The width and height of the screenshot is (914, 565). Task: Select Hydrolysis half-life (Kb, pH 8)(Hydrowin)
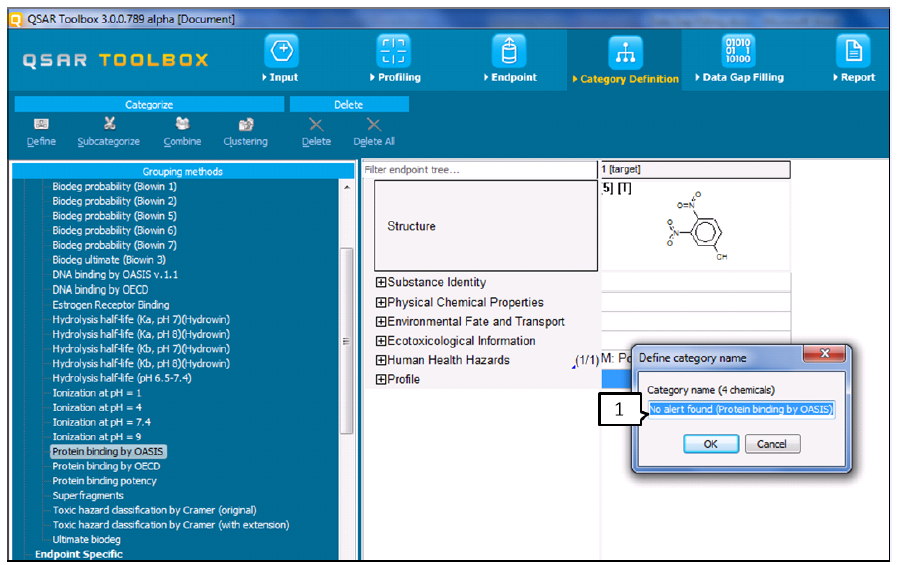[x=141, y=363]
